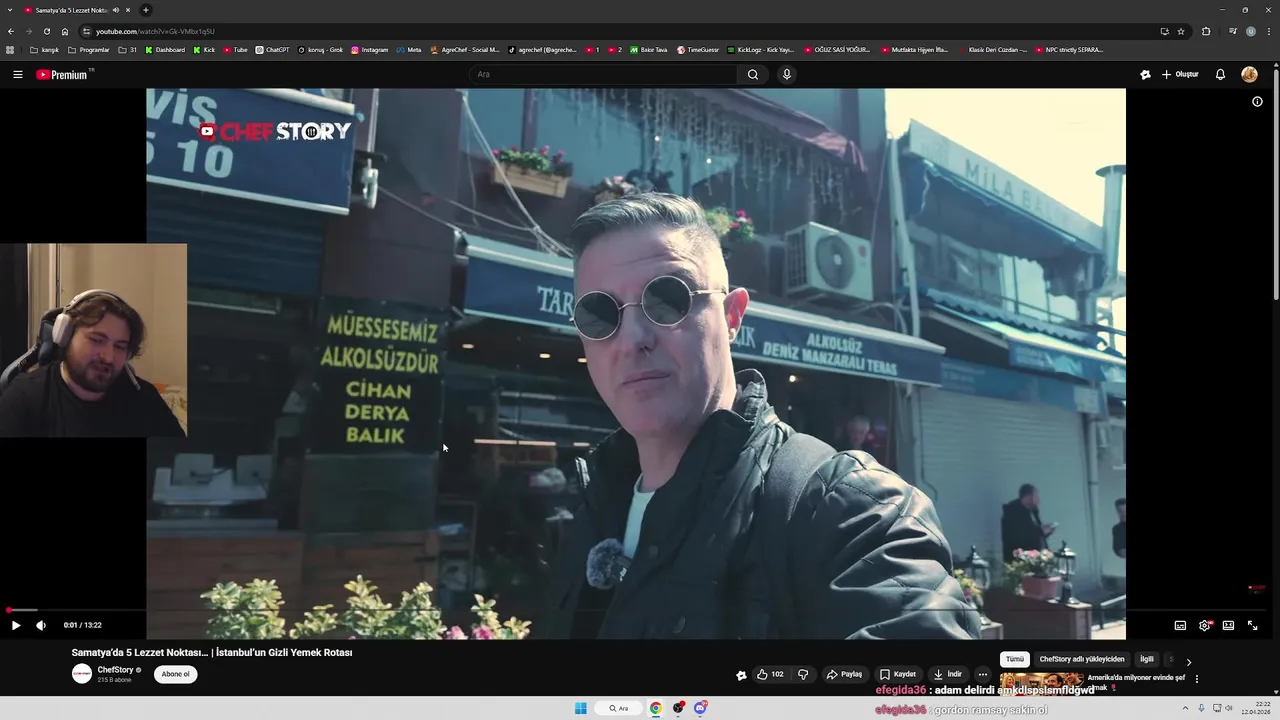Viewport: 1280px width, 720px height.
Task: Open video player settings gear
Action: click(1204, 625)
